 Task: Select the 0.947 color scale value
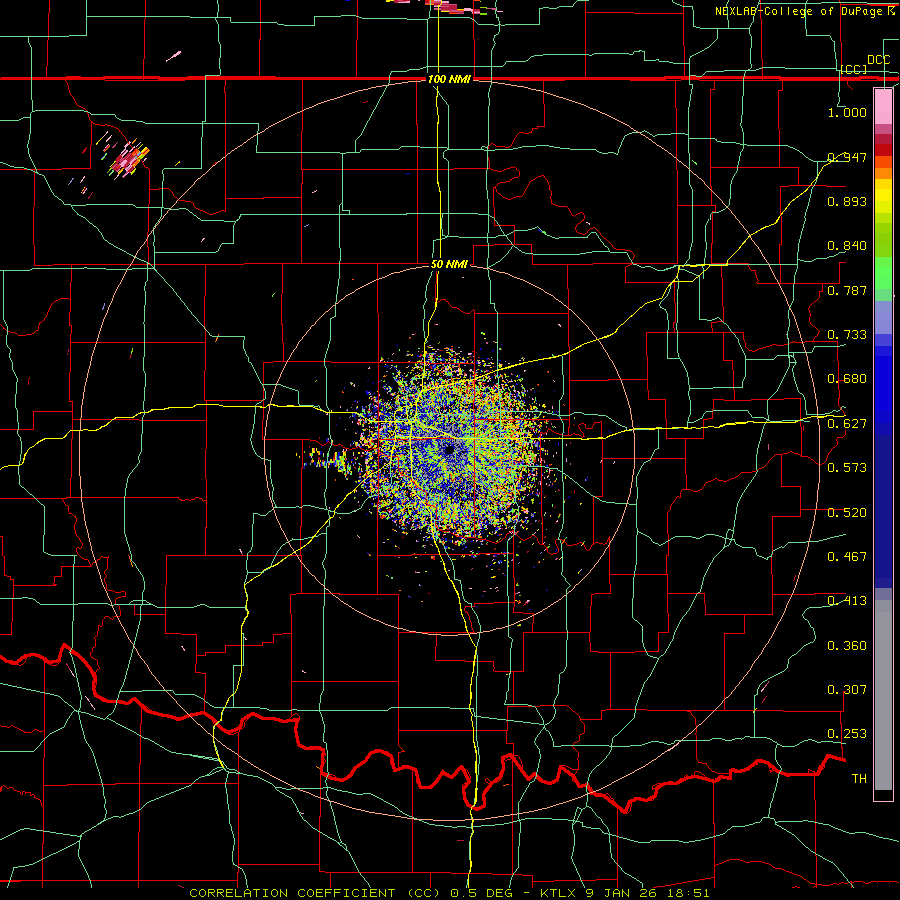click(847, 157)
